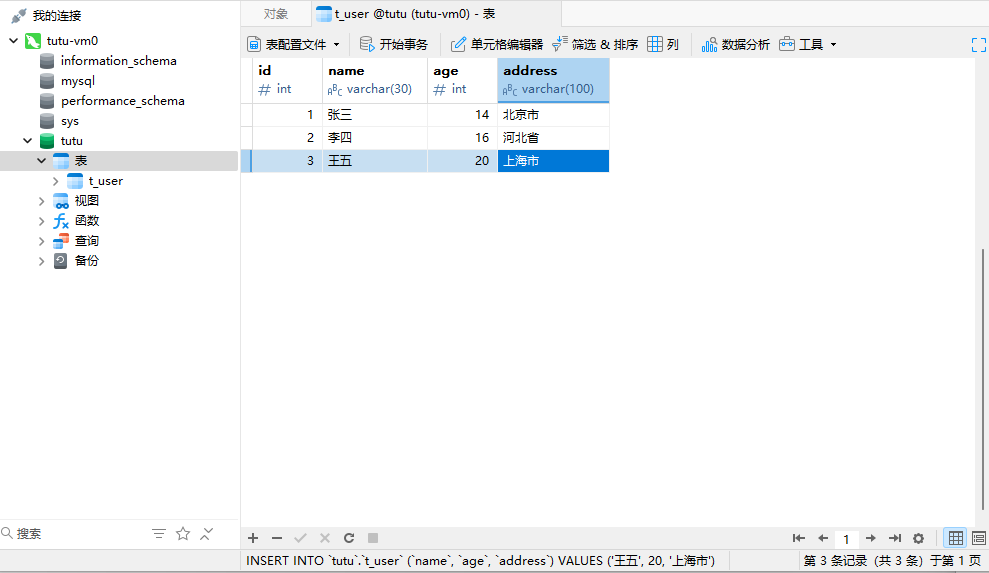Viewport: 989px width, 573px height.
Task: Collapse the 表 tables node
Action: (x=41, y=161)
